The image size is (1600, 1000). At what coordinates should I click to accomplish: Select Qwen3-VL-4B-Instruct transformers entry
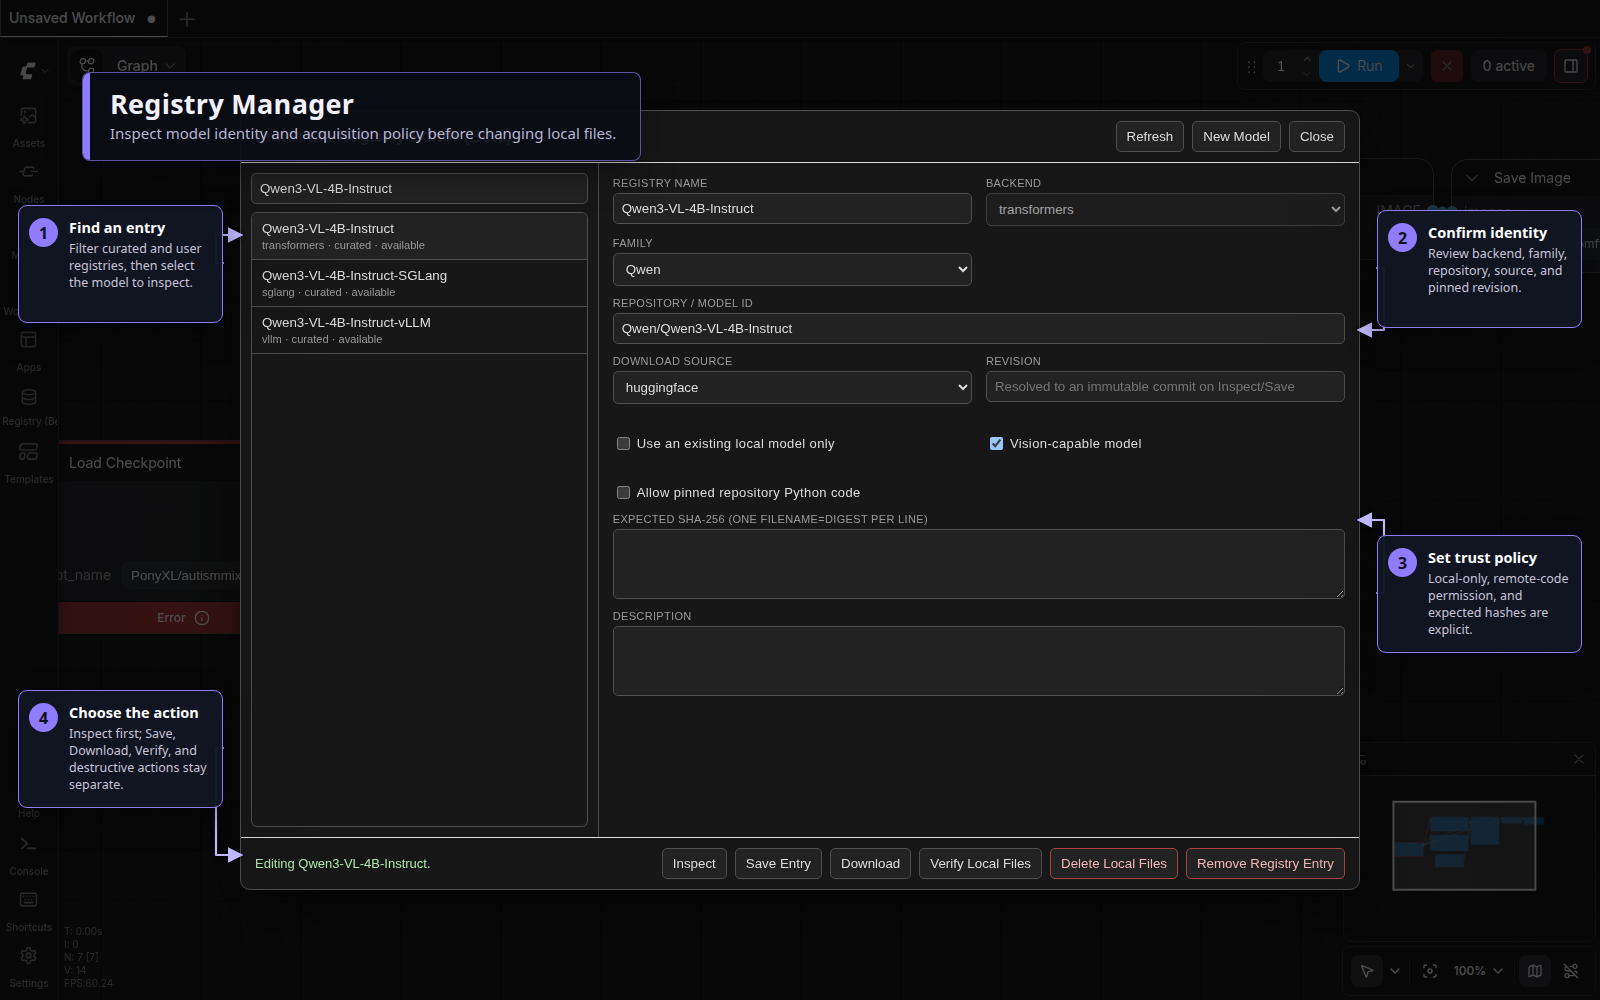pyautogui.click(x=419, y=236)
